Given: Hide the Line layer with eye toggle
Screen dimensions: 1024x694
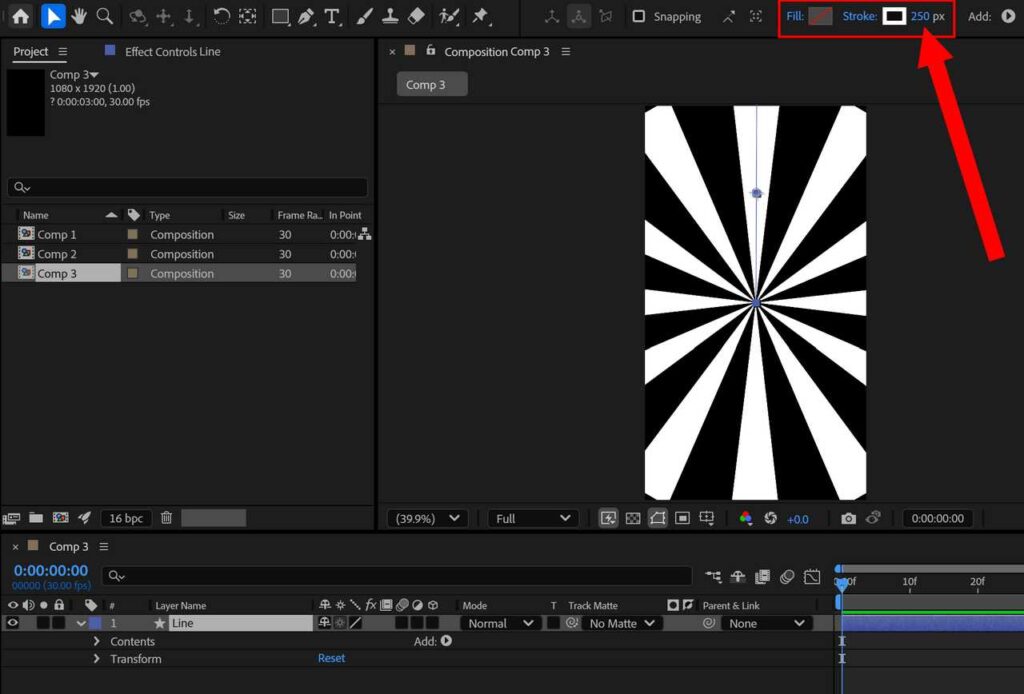Looking at the screenshot, I should point(12,623).
